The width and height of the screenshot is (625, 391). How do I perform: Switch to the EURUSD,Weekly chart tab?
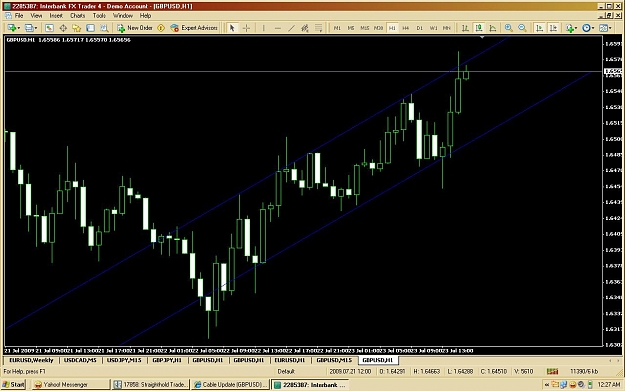tap(31, 360)
